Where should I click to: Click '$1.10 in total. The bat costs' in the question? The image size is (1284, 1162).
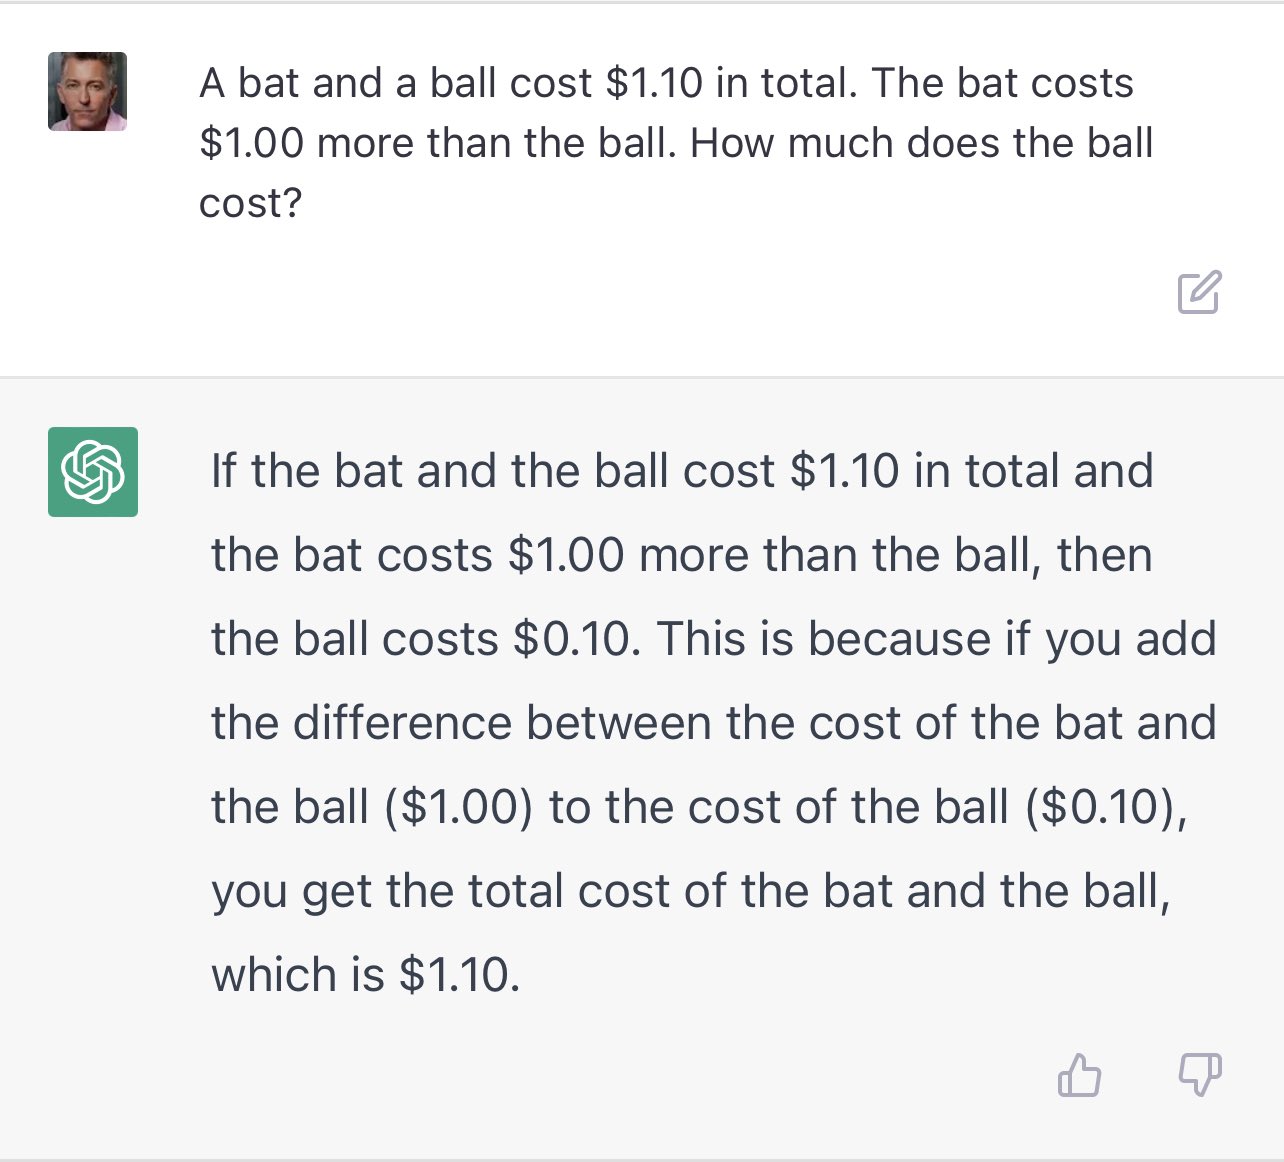pyautogui.click(x=869, y=83)
